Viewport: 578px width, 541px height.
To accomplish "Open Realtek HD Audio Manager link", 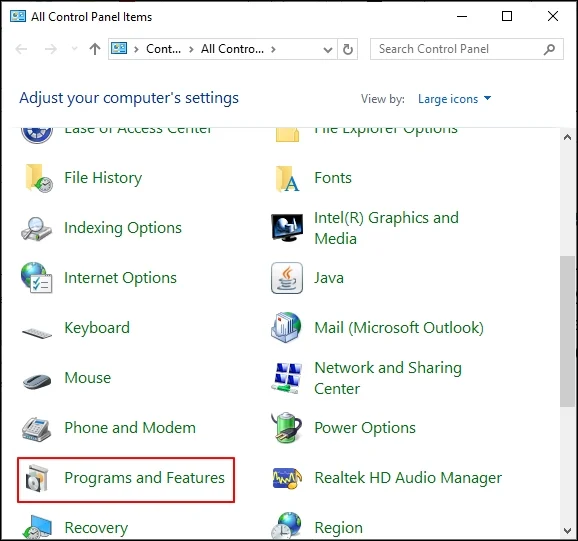I will tap(408, 478).
